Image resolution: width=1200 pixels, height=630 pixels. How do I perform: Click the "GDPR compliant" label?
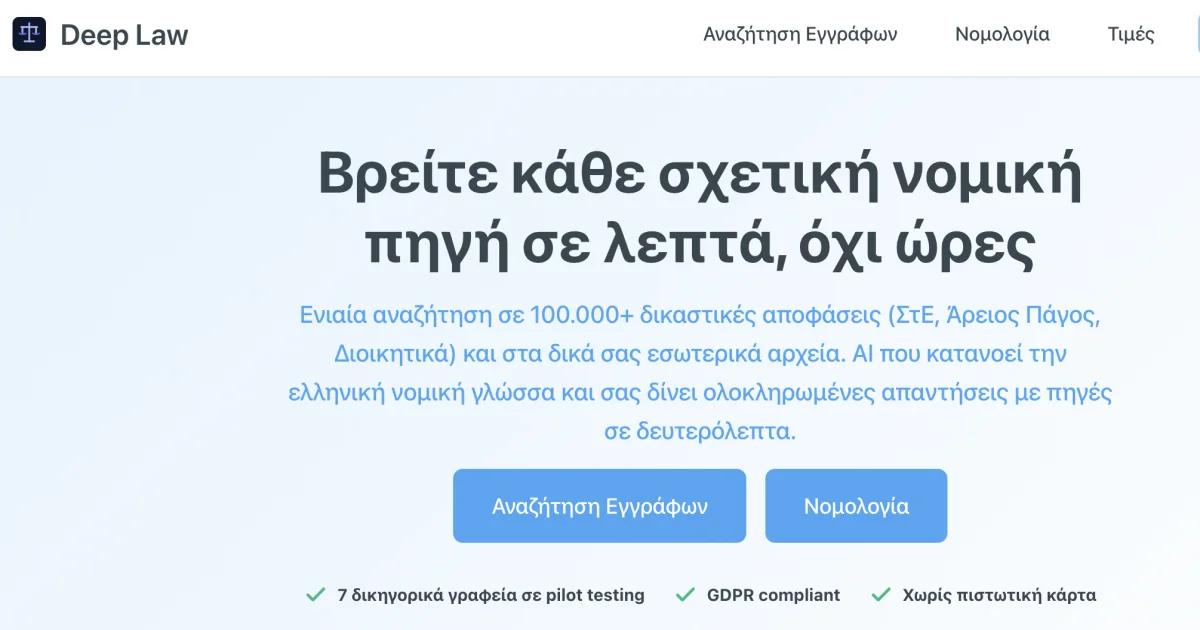(x=773, y=595)
